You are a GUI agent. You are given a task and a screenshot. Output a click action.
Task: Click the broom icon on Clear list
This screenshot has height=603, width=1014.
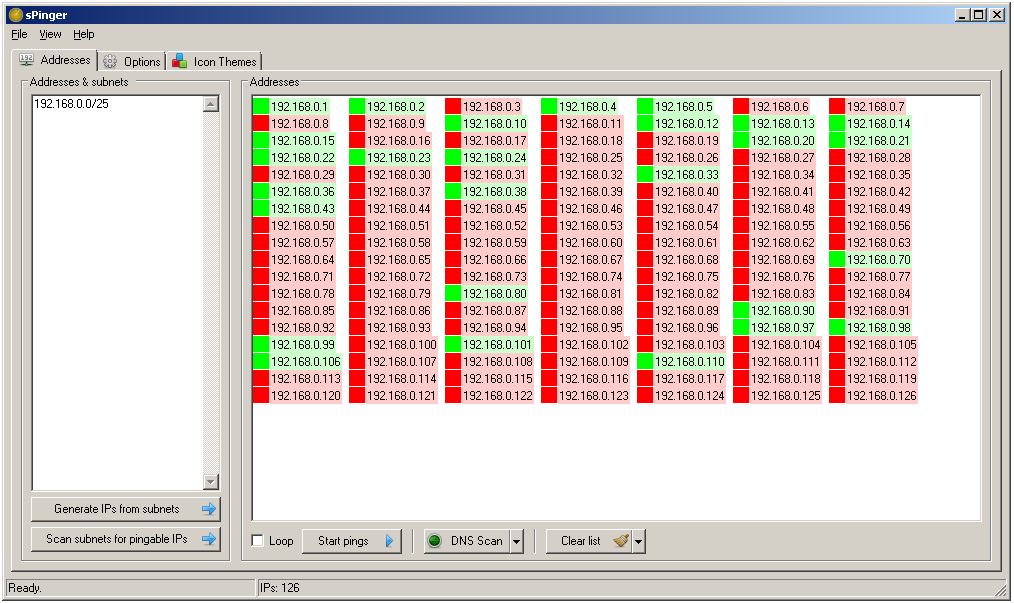coord(621,540)
